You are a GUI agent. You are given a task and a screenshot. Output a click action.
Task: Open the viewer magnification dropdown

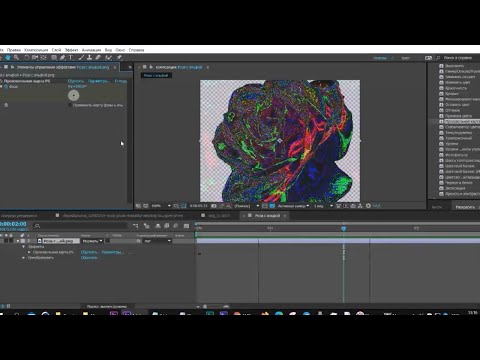click(x=161, y=206)
